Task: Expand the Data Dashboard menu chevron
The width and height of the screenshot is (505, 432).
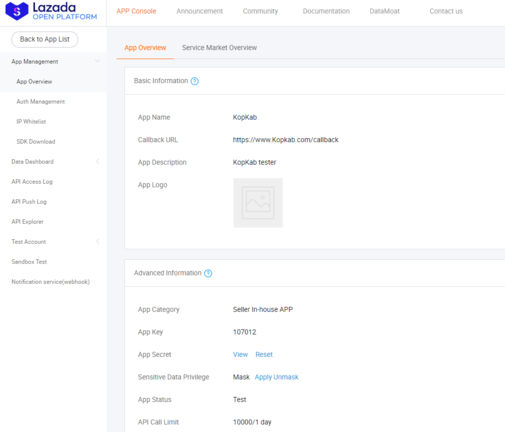Action: tap(97, 161)
